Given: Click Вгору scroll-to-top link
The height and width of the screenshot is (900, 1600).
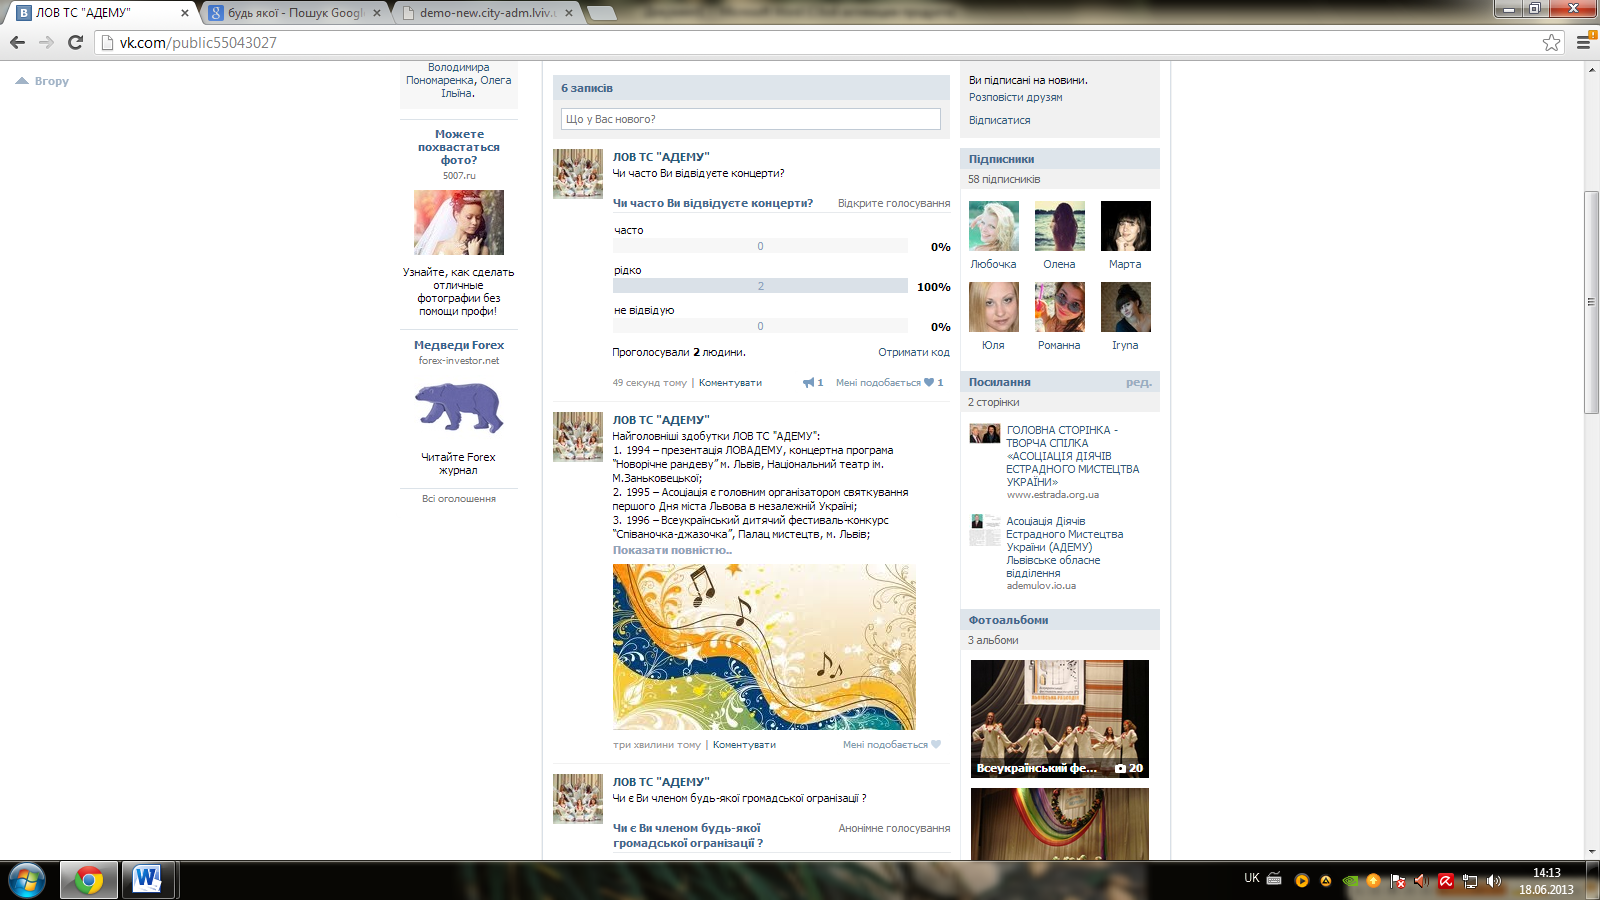Looking at the screenshot, I should point(42,81).
